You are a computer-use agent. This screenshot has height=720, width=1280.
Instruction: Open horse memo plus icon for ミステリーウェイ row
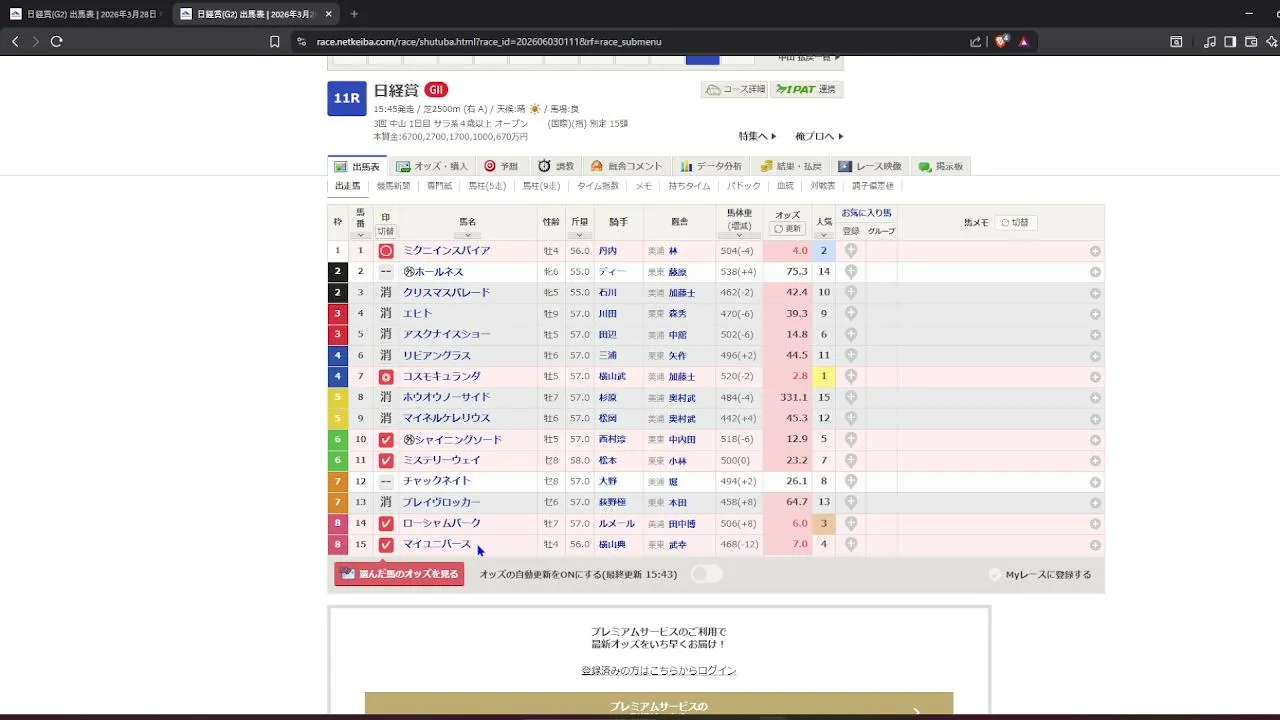(1095, 461)
